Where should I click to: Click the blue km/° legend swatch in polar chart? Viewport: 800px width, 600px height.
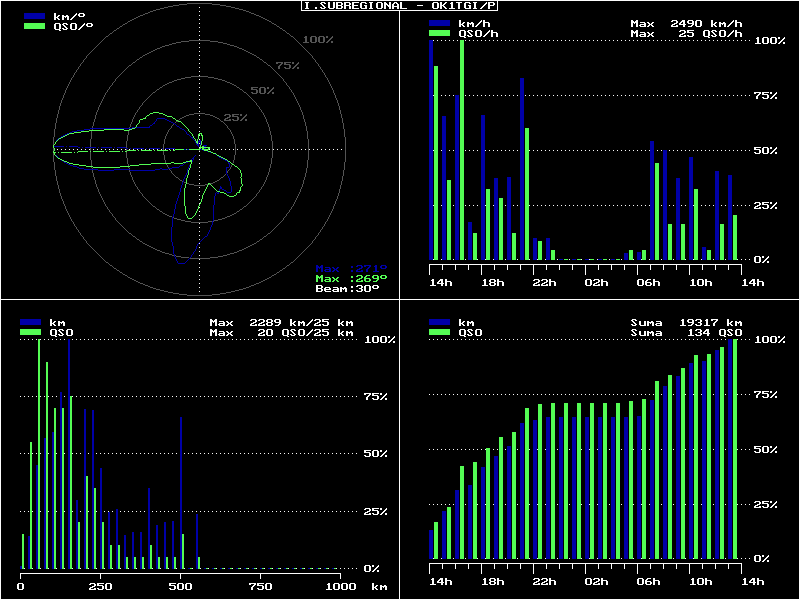coord(34,17)
